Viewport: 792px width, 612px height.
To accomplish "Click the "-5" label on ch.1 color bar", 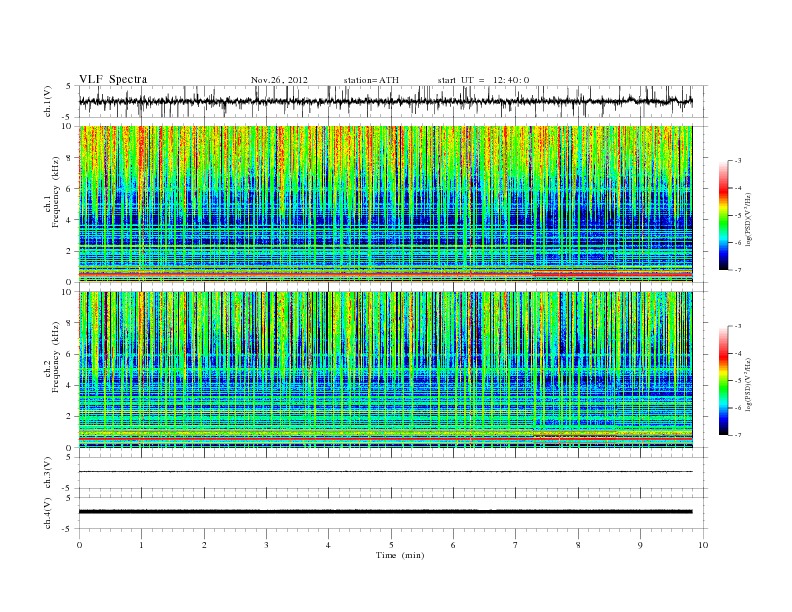I will 738,216.
